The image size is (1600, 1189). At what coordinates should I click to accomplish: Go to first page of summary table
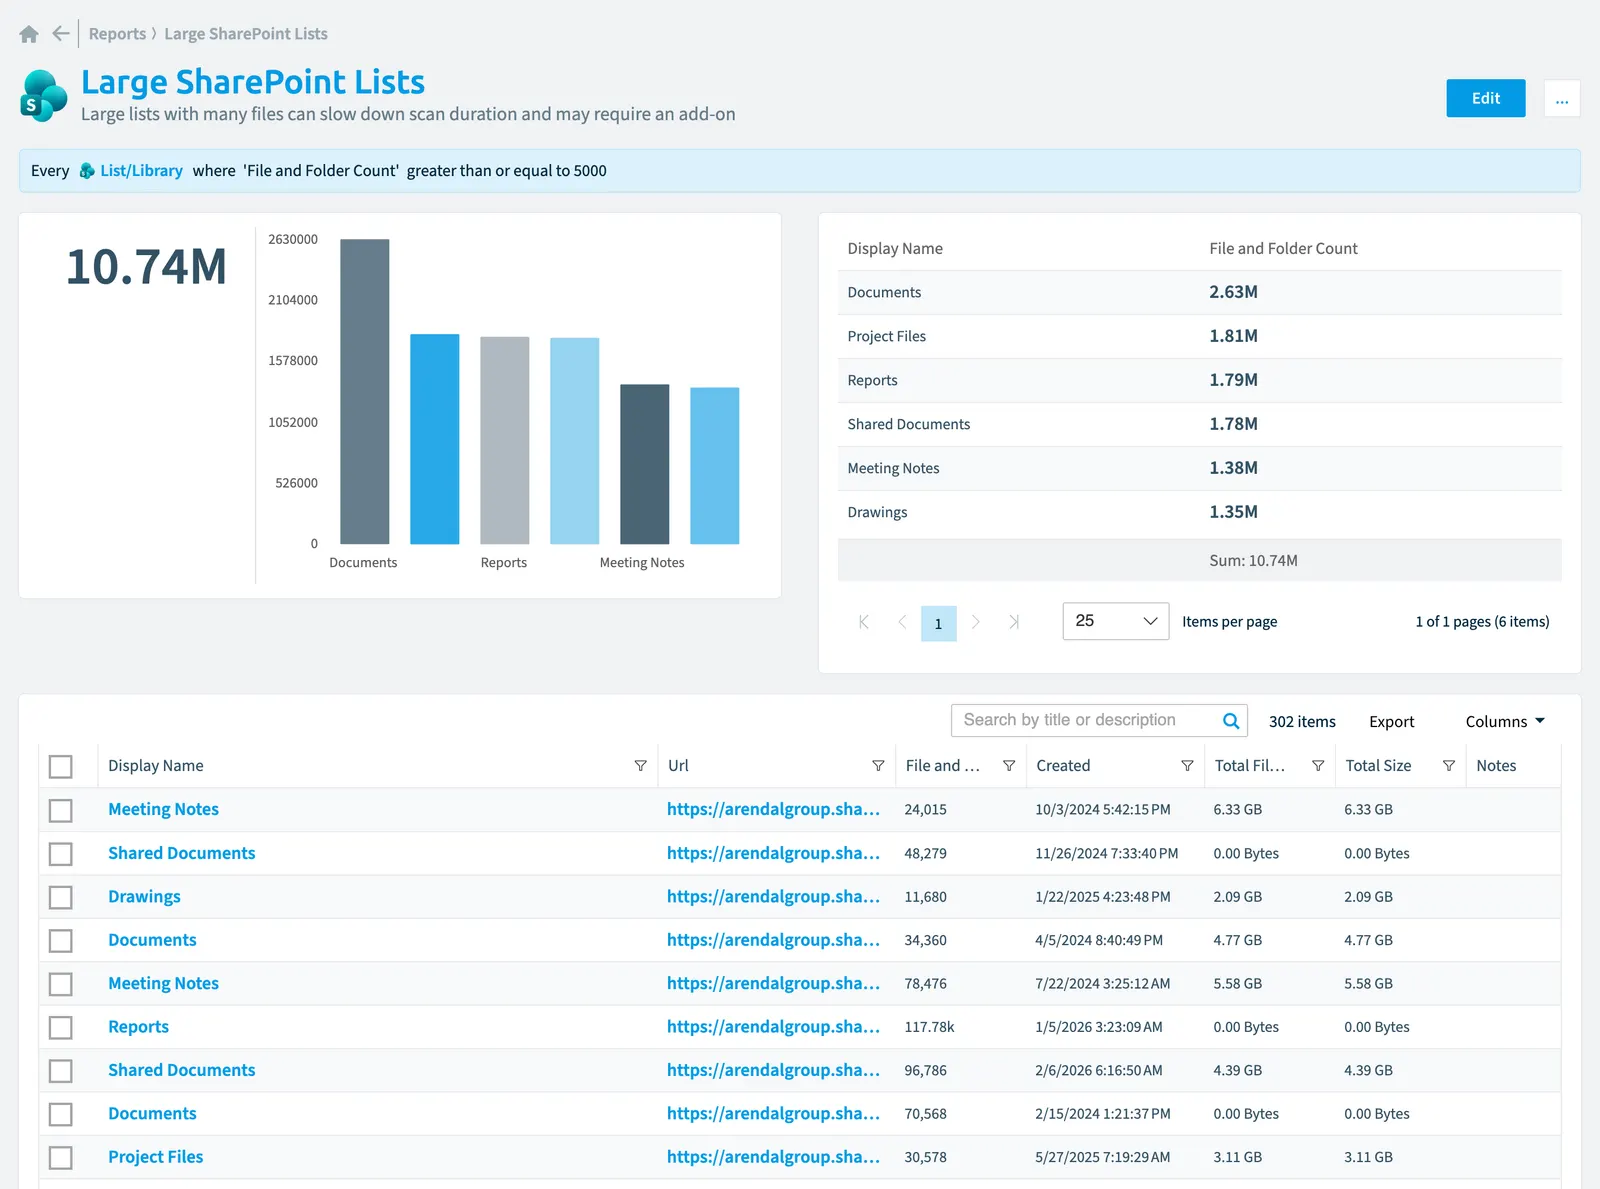pos(864,622)
